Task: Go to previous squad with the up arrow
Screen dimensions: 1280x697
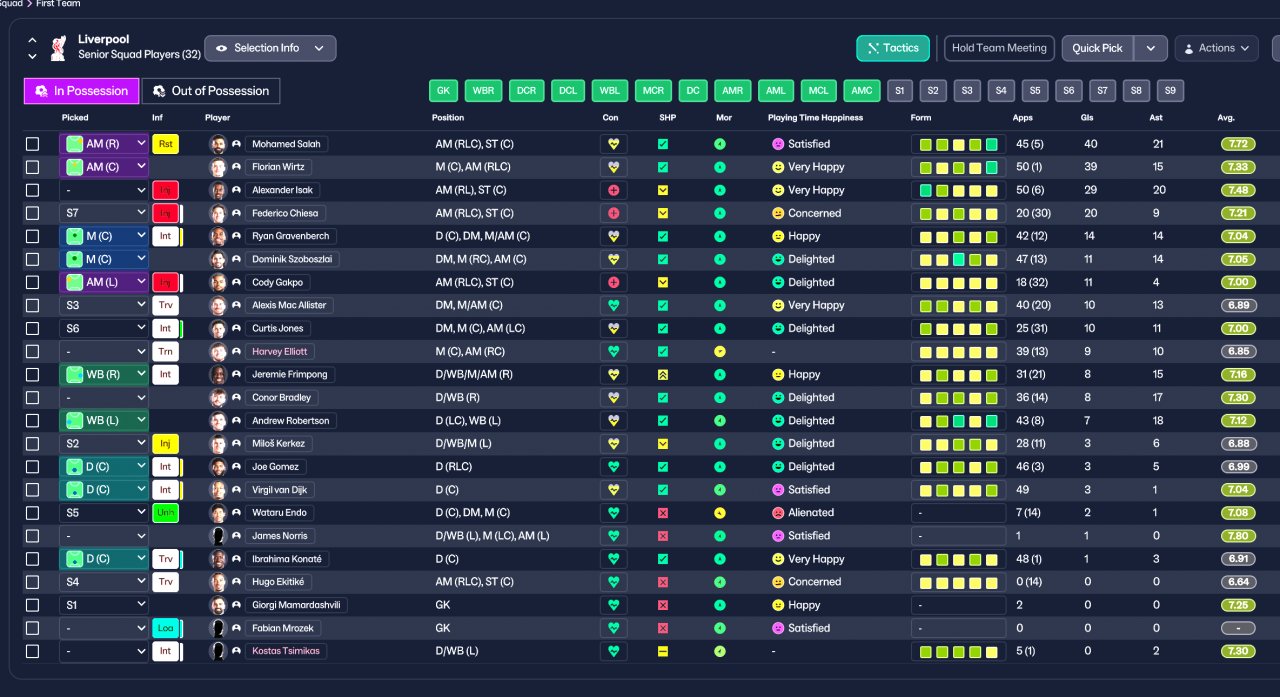Action: point(32,40)
